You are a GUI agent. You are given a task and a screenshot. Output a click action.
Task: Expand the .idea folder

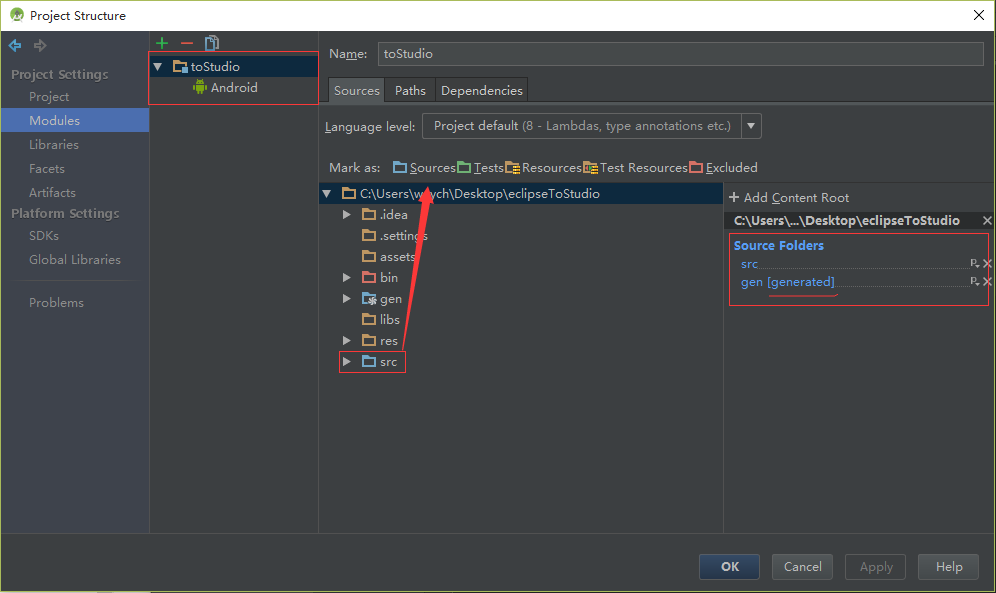click(347, 215)
